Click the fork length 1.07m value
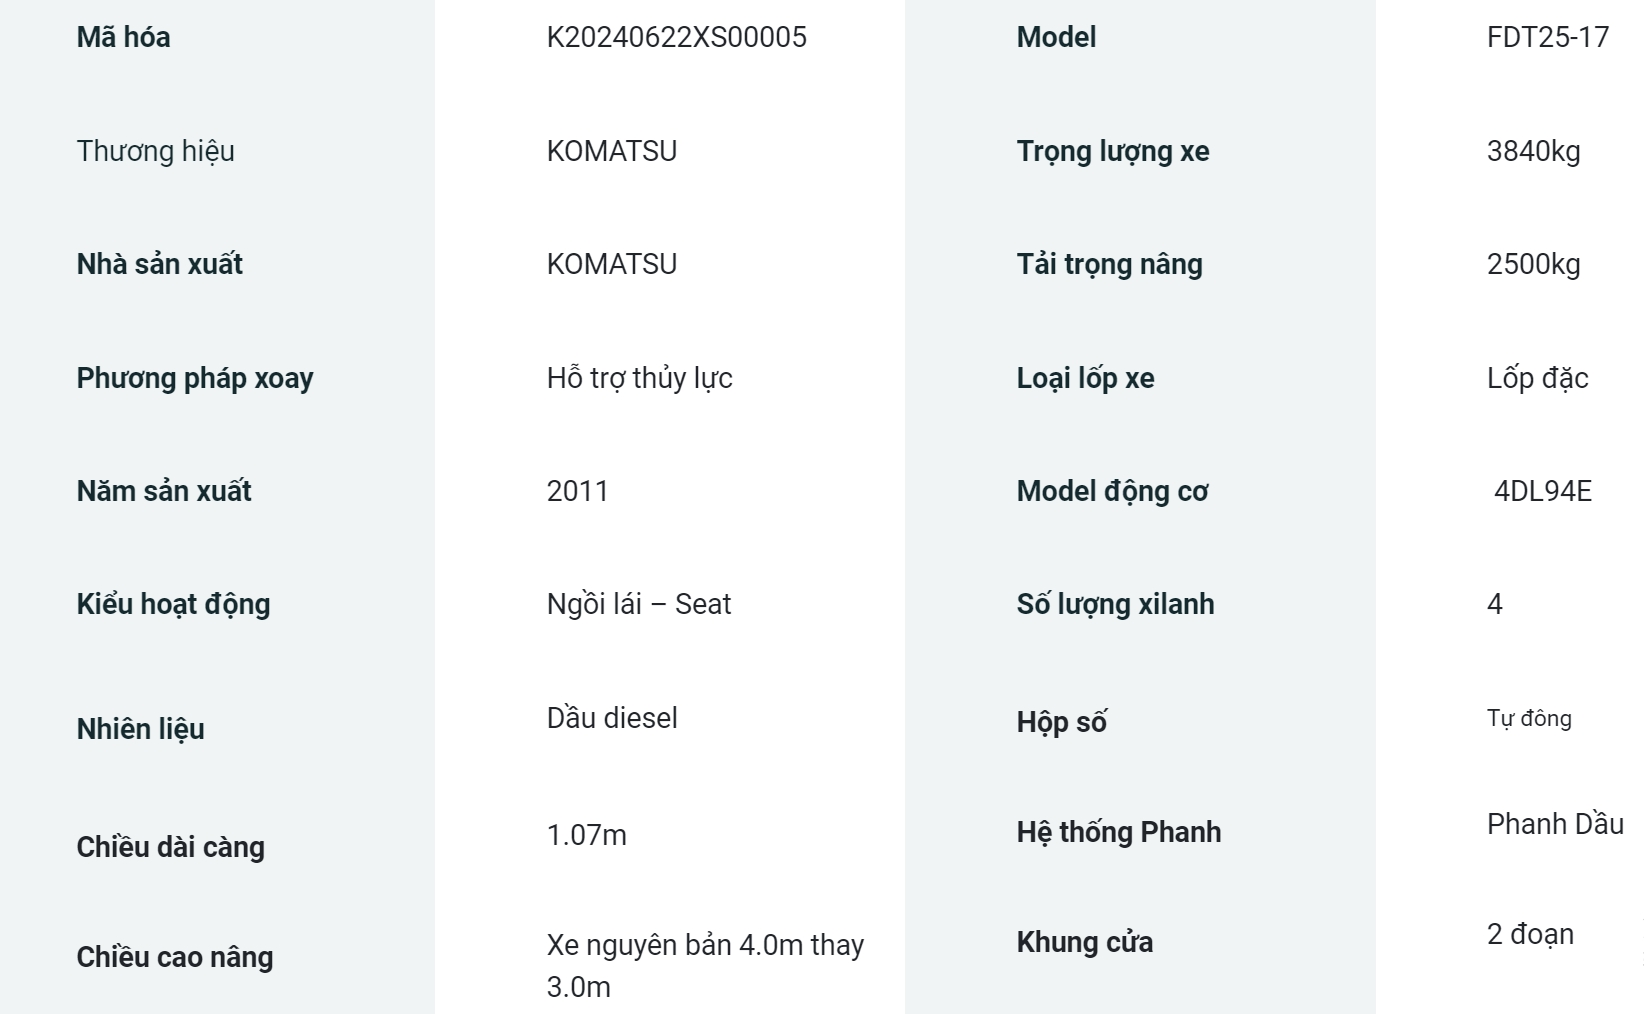1644x1014 pixels. coord(586,835)
